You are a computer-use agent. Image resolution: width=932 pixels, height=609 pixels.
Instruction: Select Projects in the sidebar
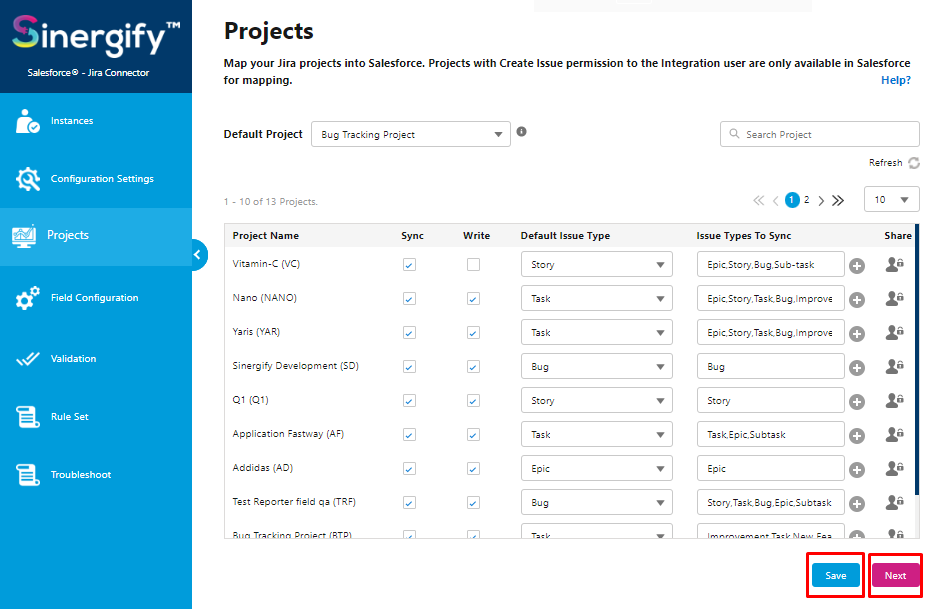pyautogui.click(x=96, y=236)
